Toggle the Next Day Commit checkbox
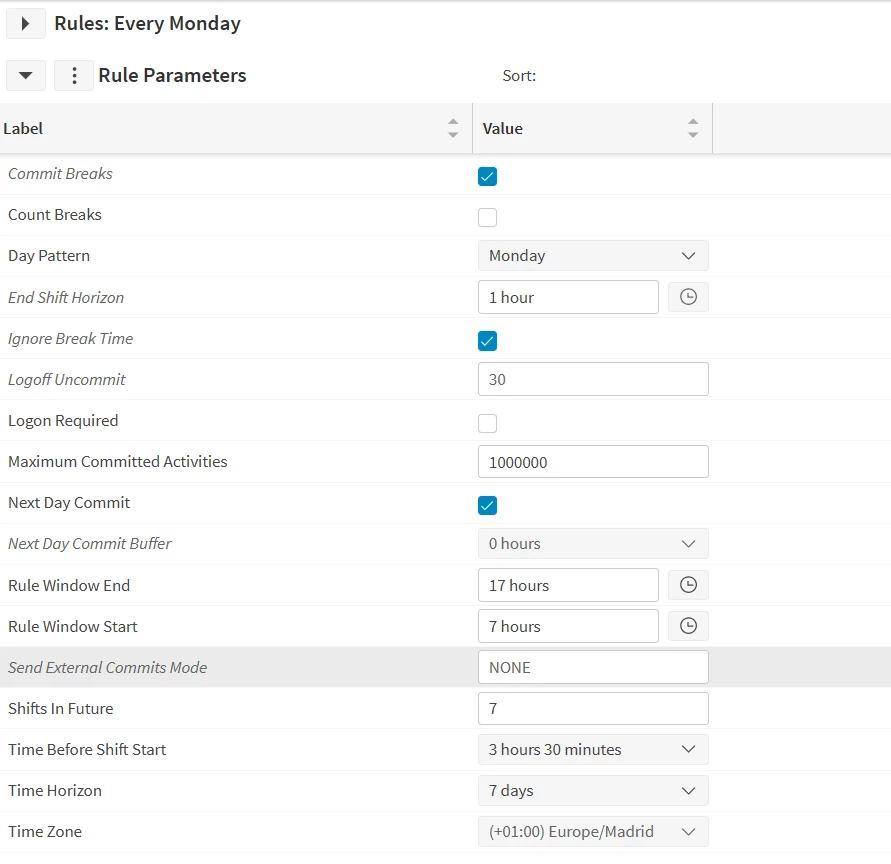The image size is (891, 864). pos(487,505)
